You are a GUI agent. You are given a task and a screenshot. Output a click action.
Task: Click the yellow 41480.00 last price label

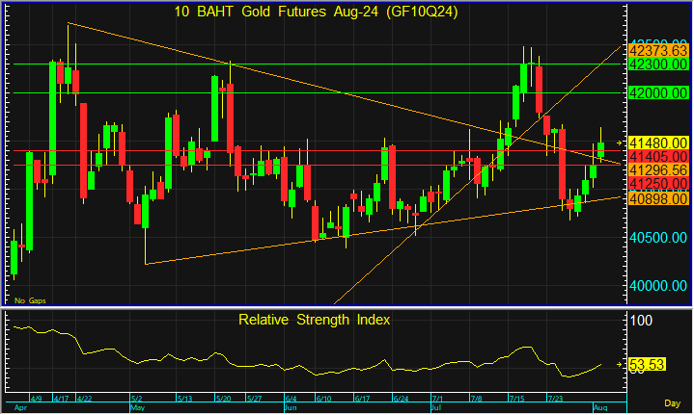[x=658, y=143]
